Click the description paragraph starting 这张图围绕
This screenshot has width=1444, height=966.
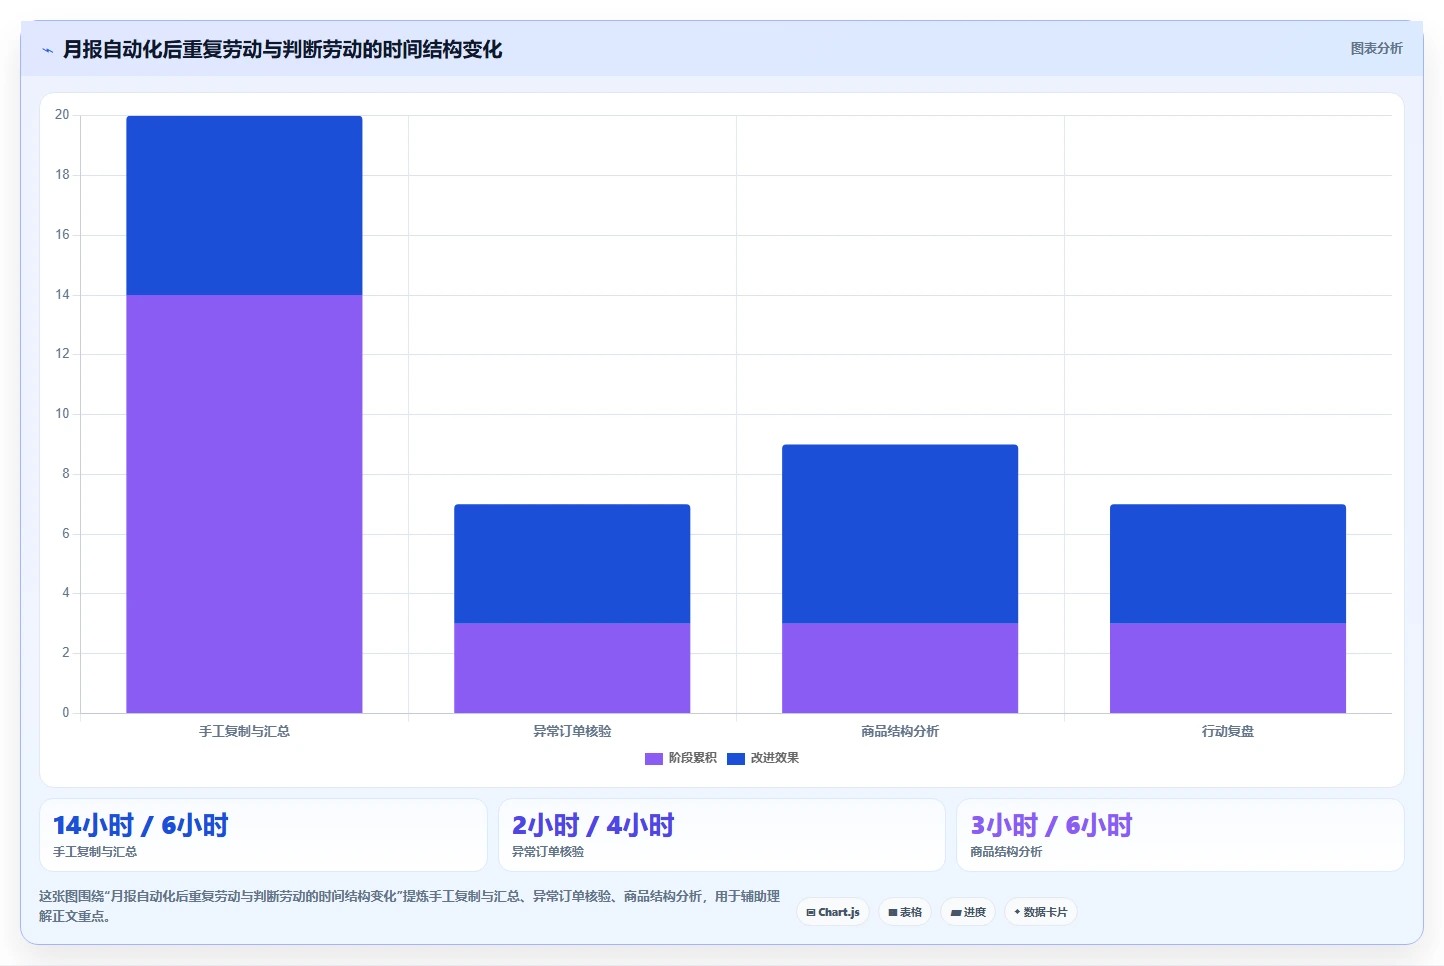[x=409, y=906]
